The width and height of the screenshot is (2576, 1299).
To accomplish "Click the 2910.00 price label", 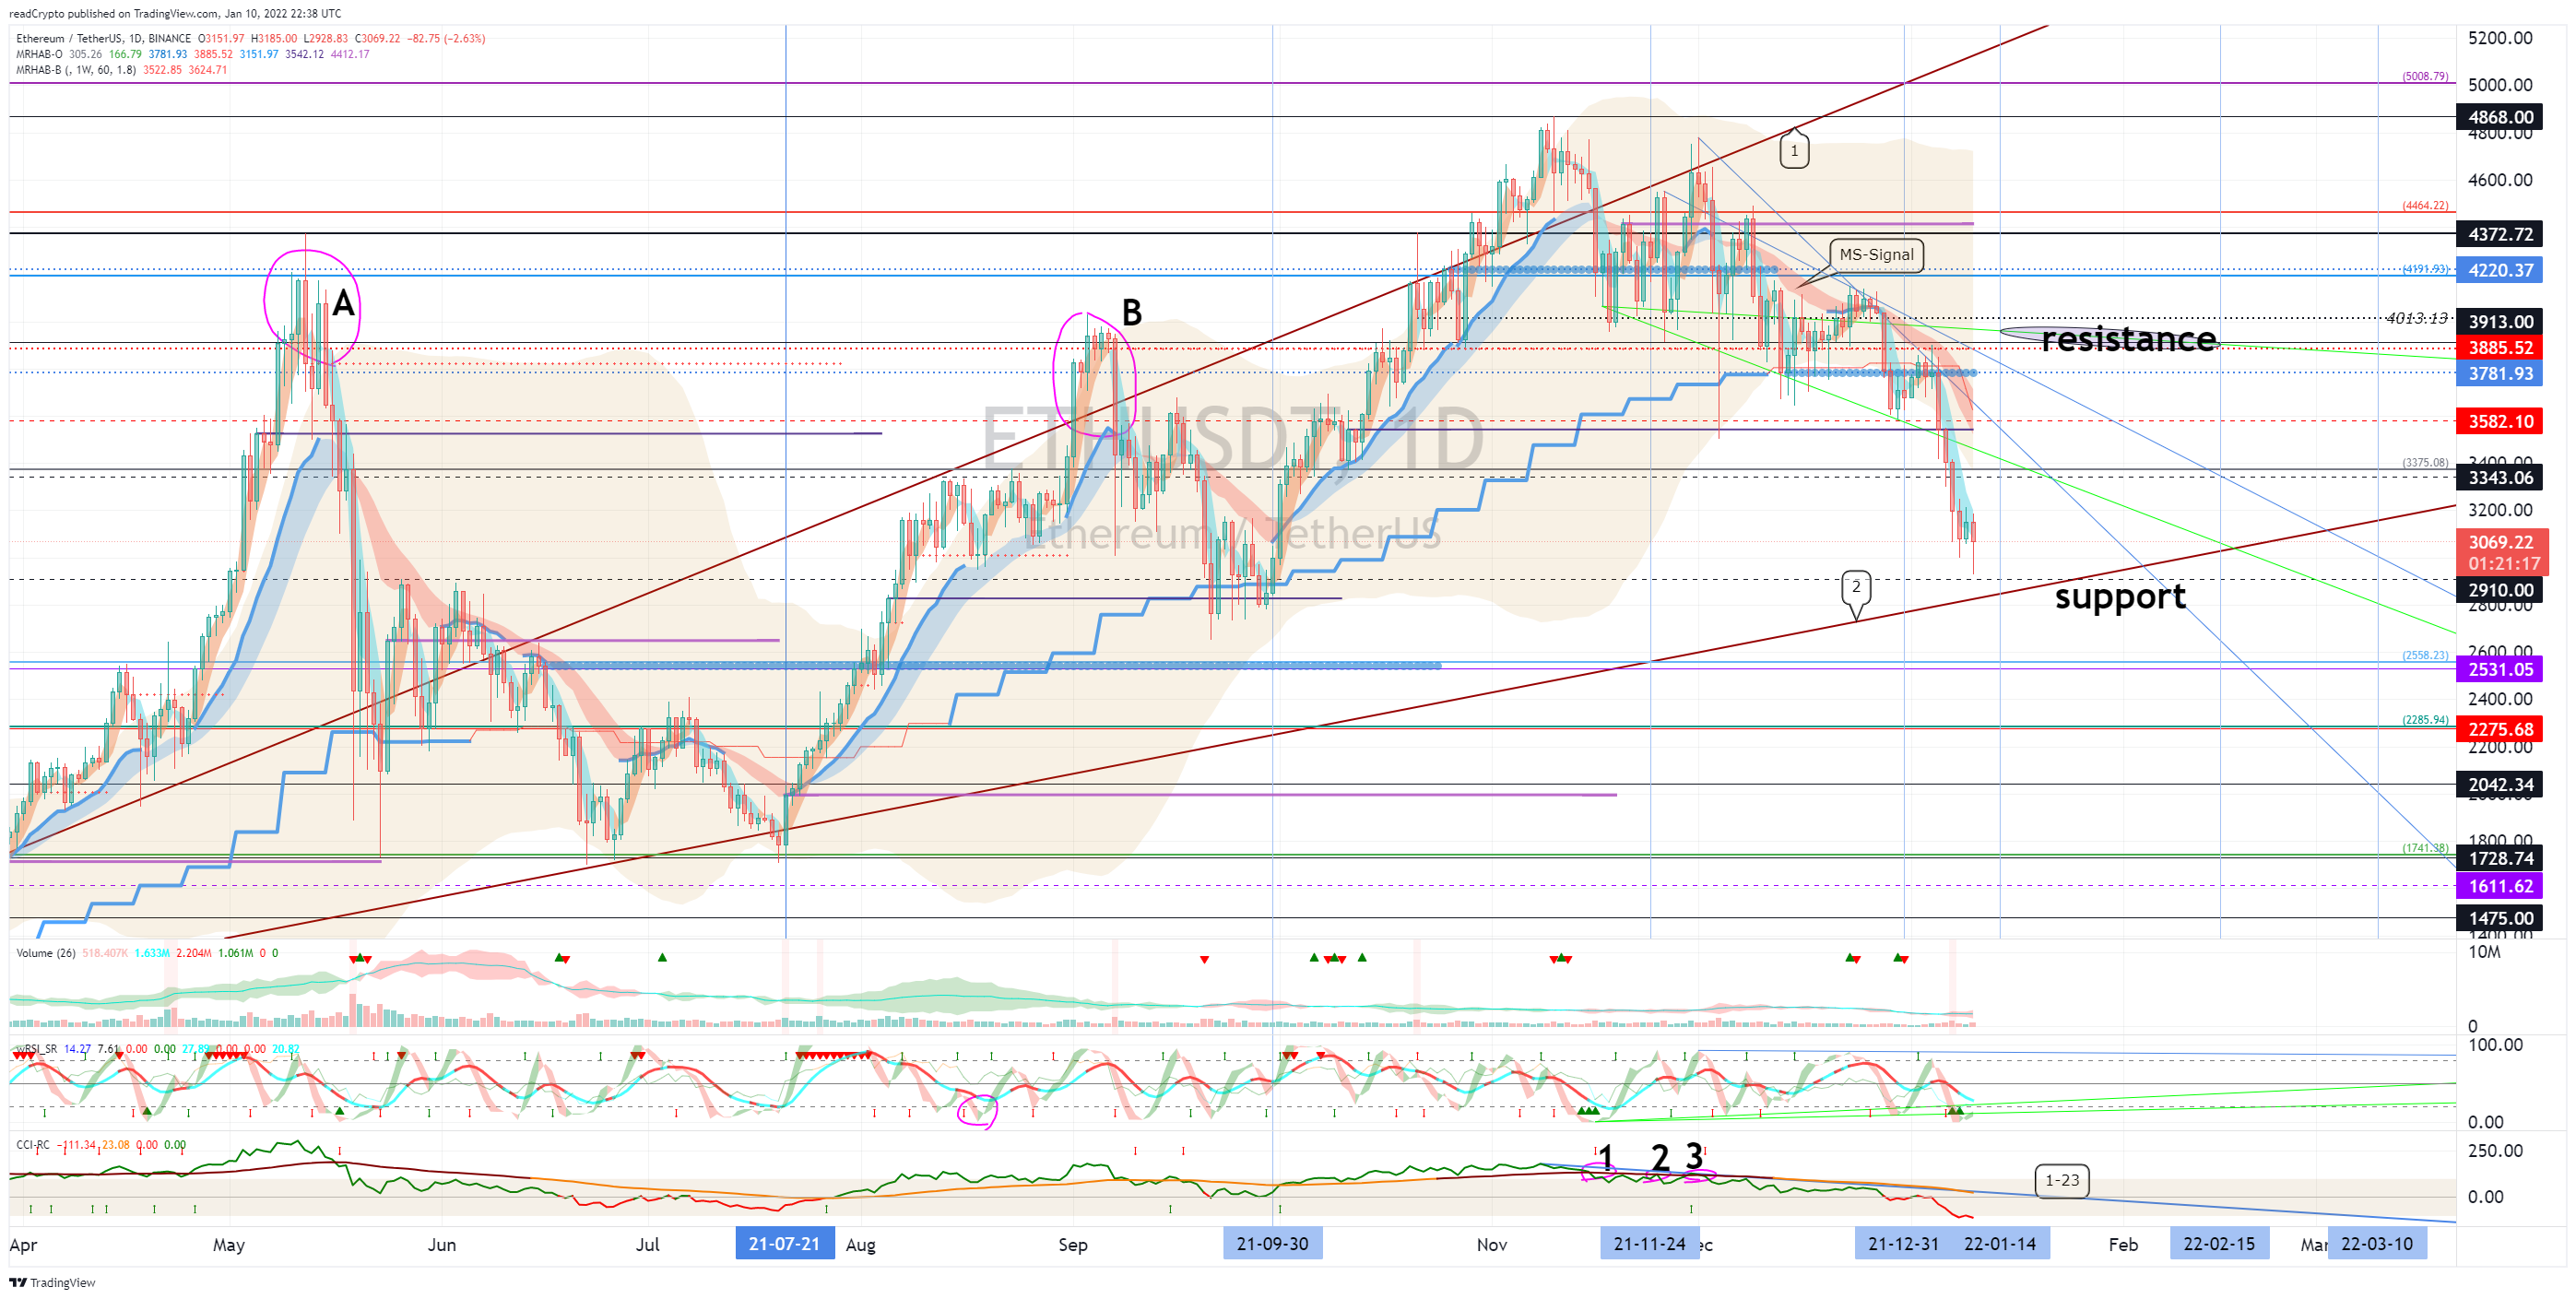I will (x=2500, y=589).
